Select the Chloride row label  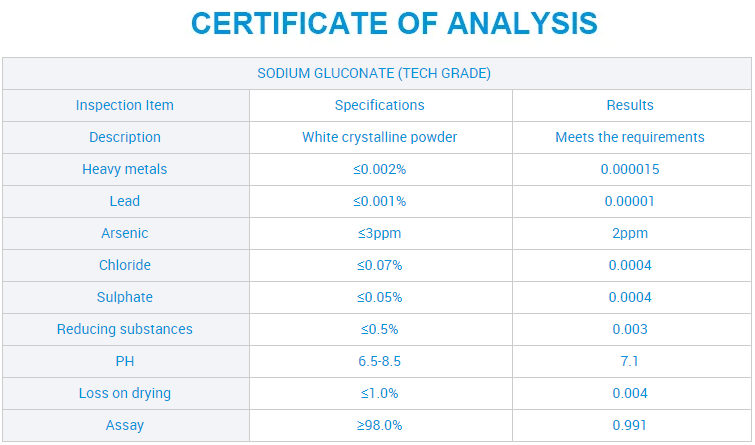[x=125, y=265]
